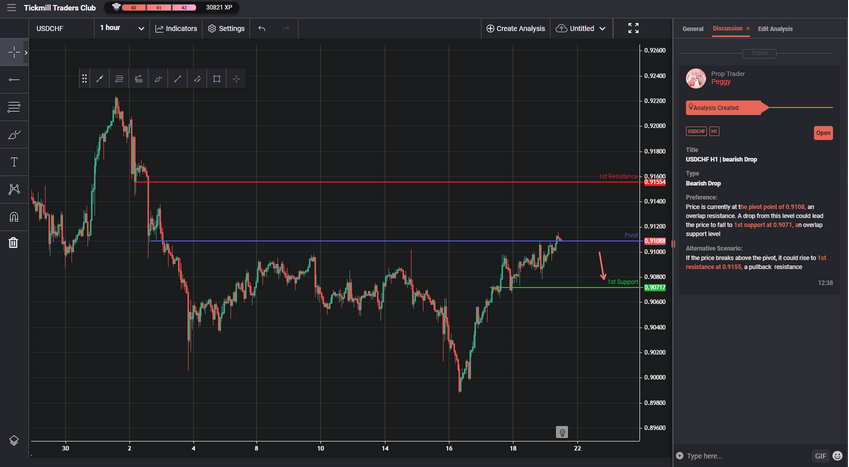Toggle the magnet snap tool
Screen dimensions: 849x467
click(14, 217)
